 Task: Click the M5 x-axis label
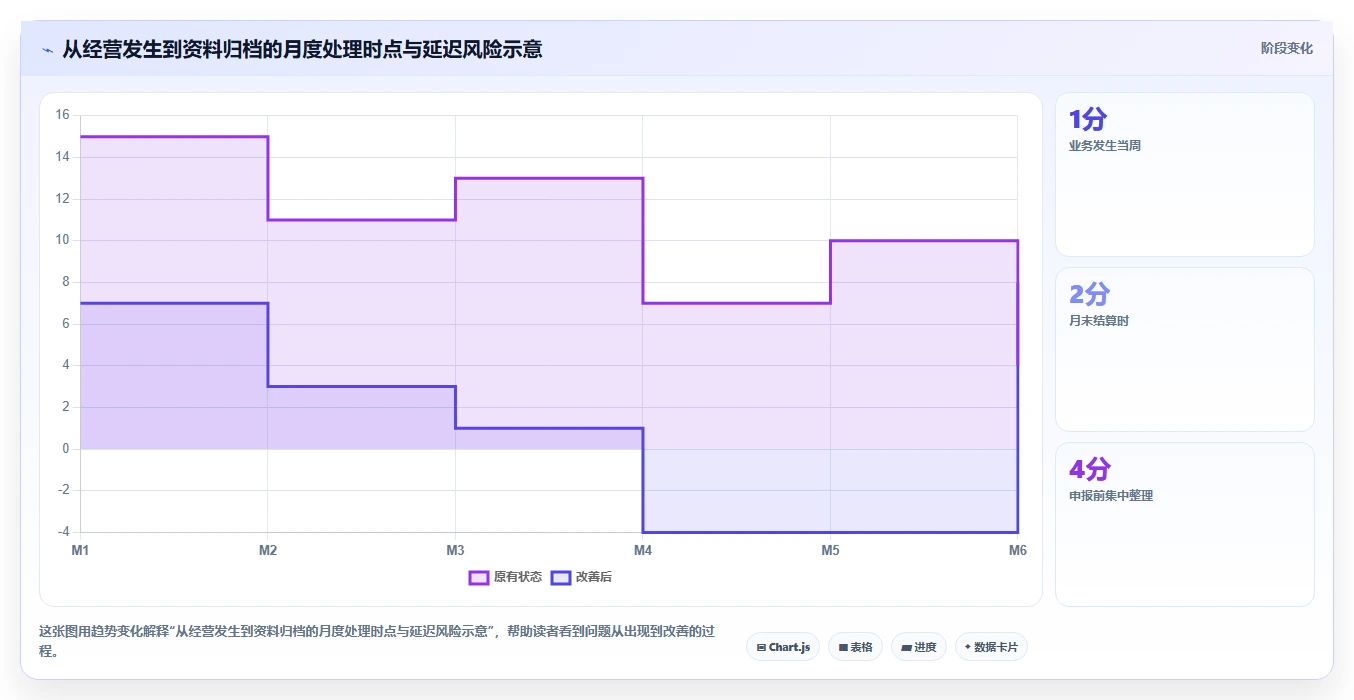[830, 550]
